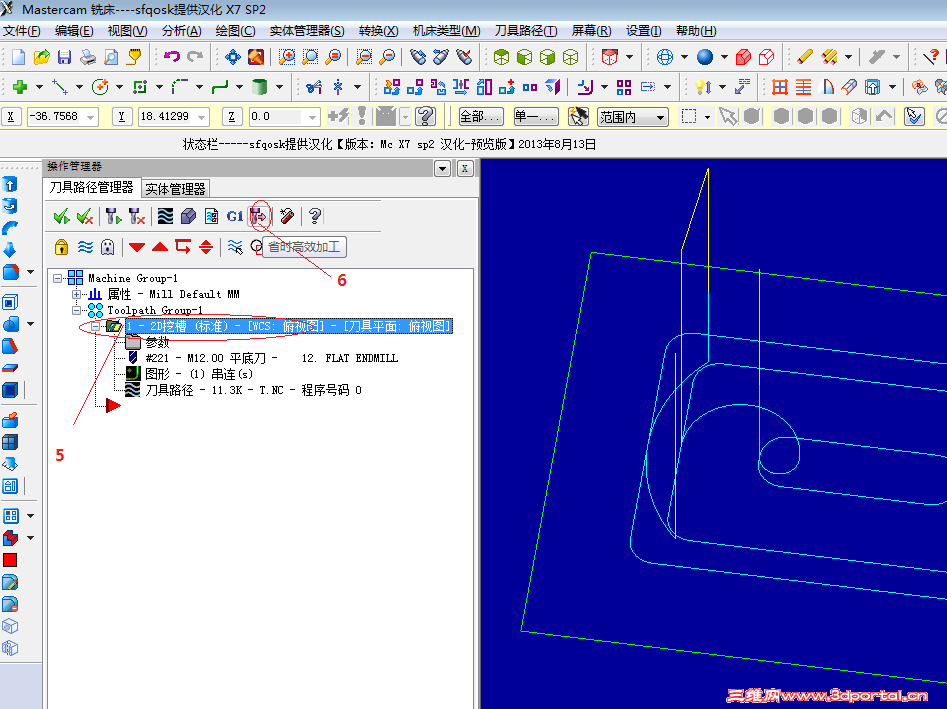Click the Fit to screen icon

pos(233,57)
